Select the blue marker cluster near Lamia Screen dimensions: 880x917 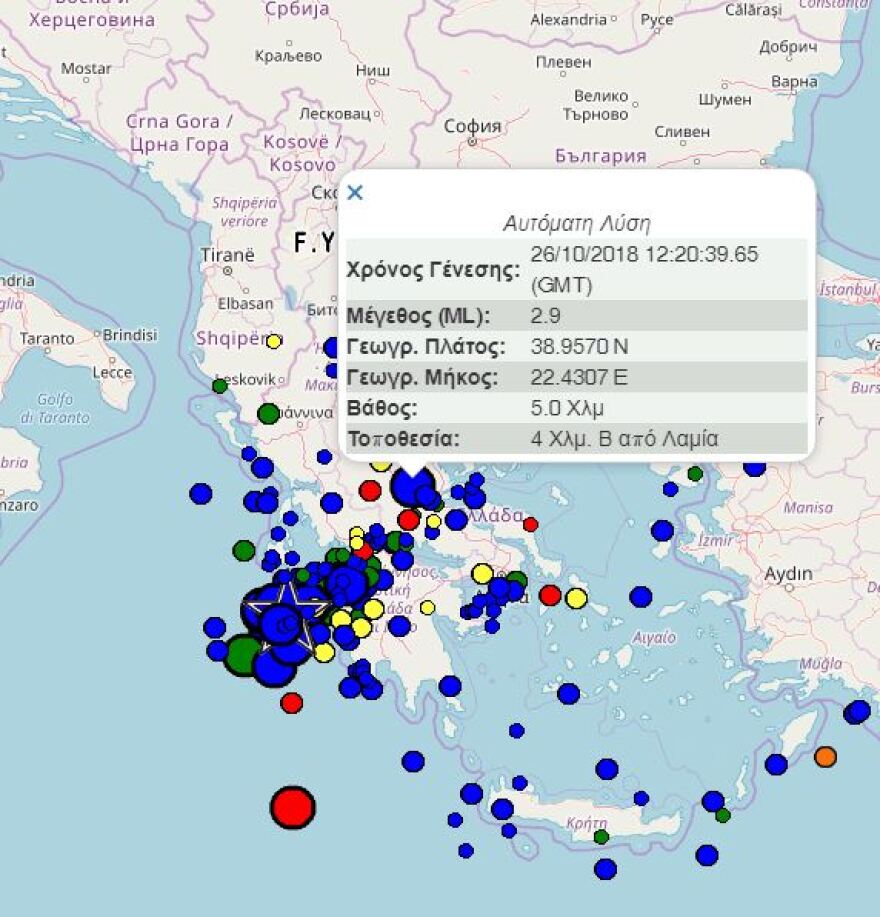pyautogui.click(x=412, y=488)
